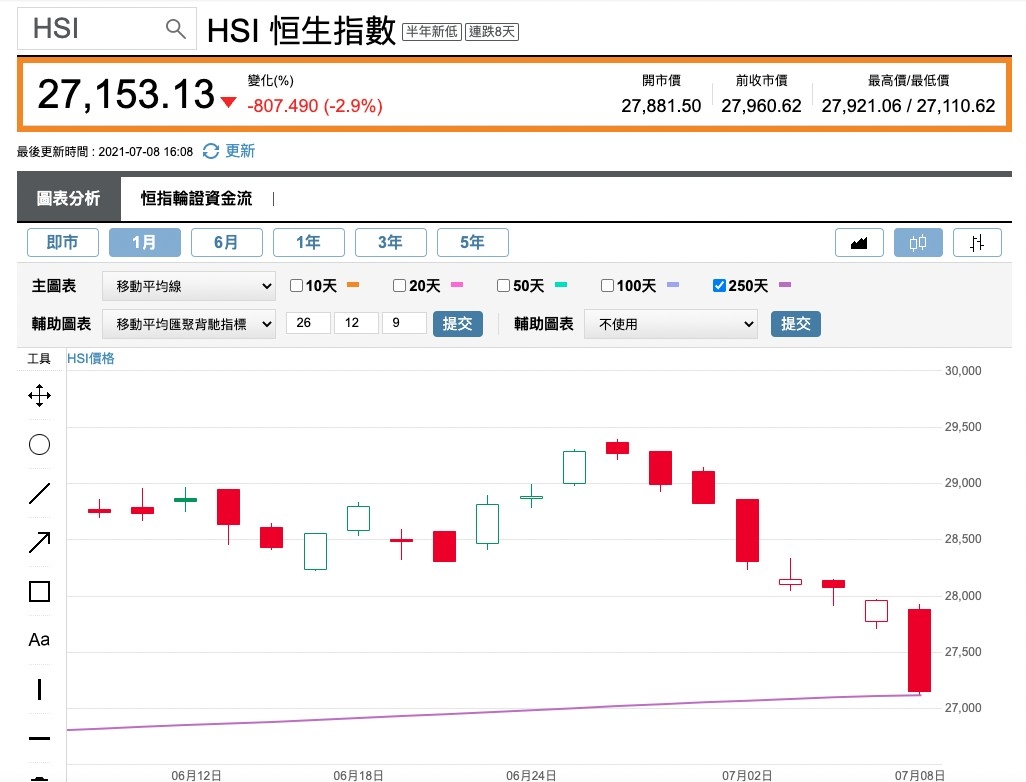Submit the MACD indicator settings
The width and height of the screenshot is (1026, 782).
coord(457,323)
